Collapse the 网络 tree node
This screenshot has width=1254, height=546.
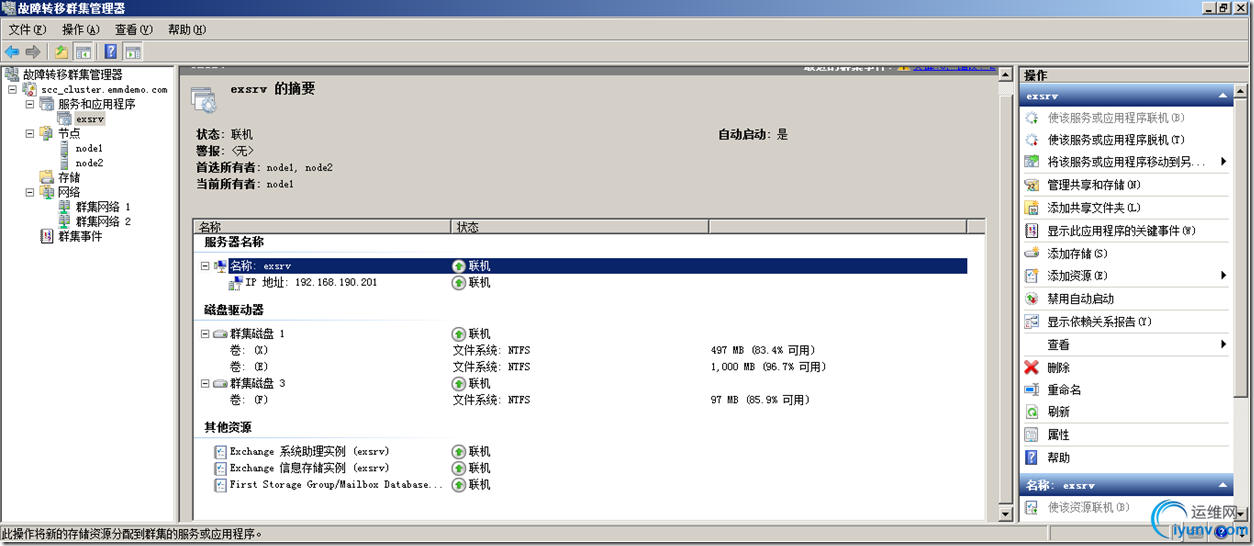(30, 192)
